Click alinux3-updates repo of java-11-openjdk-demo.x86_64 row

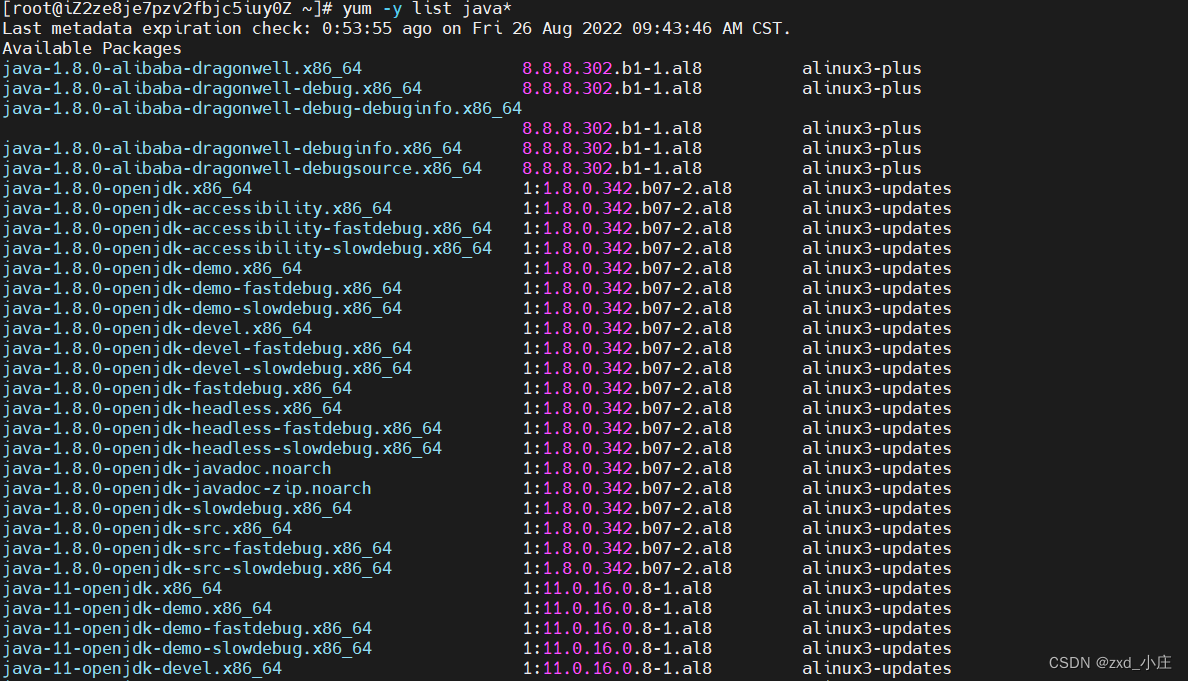[x=877, y=609]
